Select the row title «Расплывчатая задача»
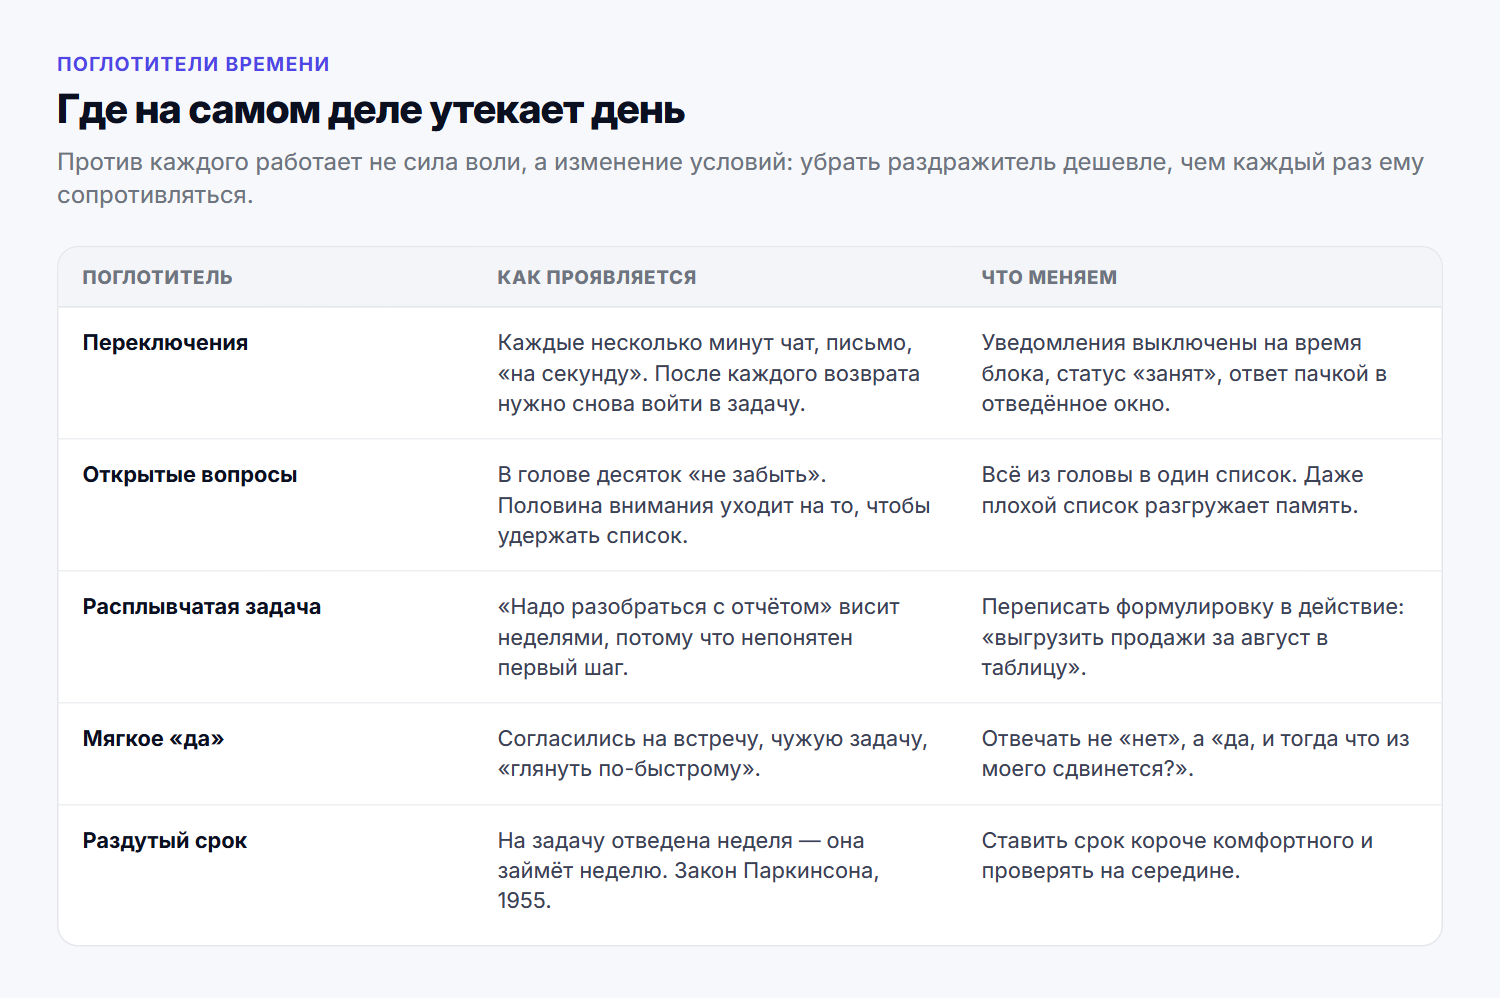Screen dimensions: 1500x998 pyautogui.click(x=202, y=607)
